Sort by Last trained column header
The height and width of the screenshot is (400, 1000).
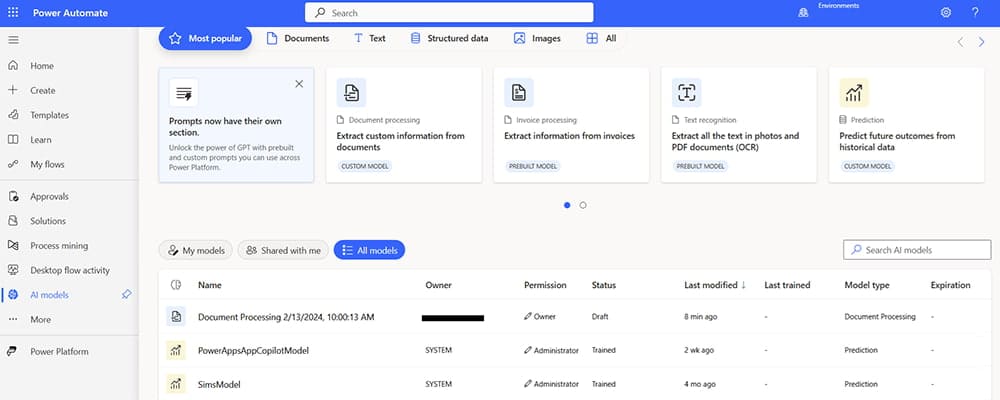point(788,285)
